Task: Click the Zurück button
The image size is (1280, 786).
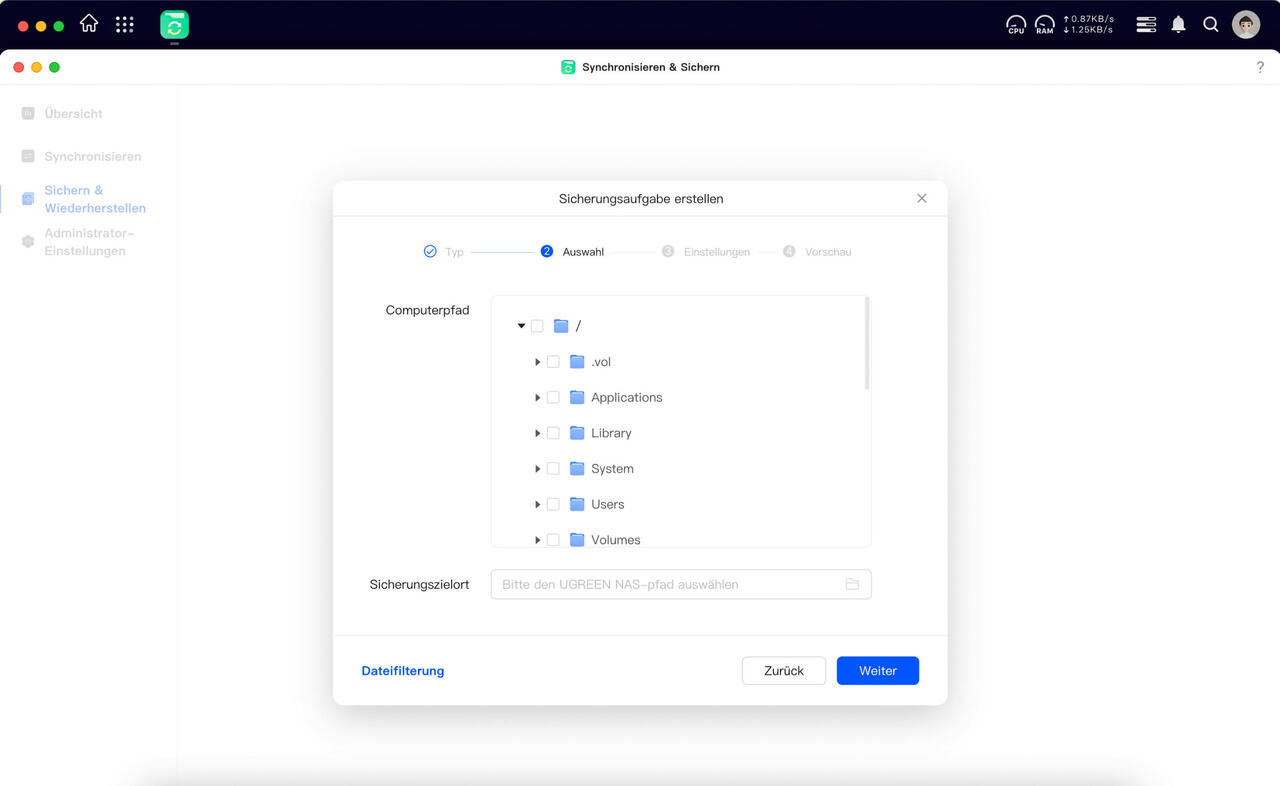Action: coord(784,671)
